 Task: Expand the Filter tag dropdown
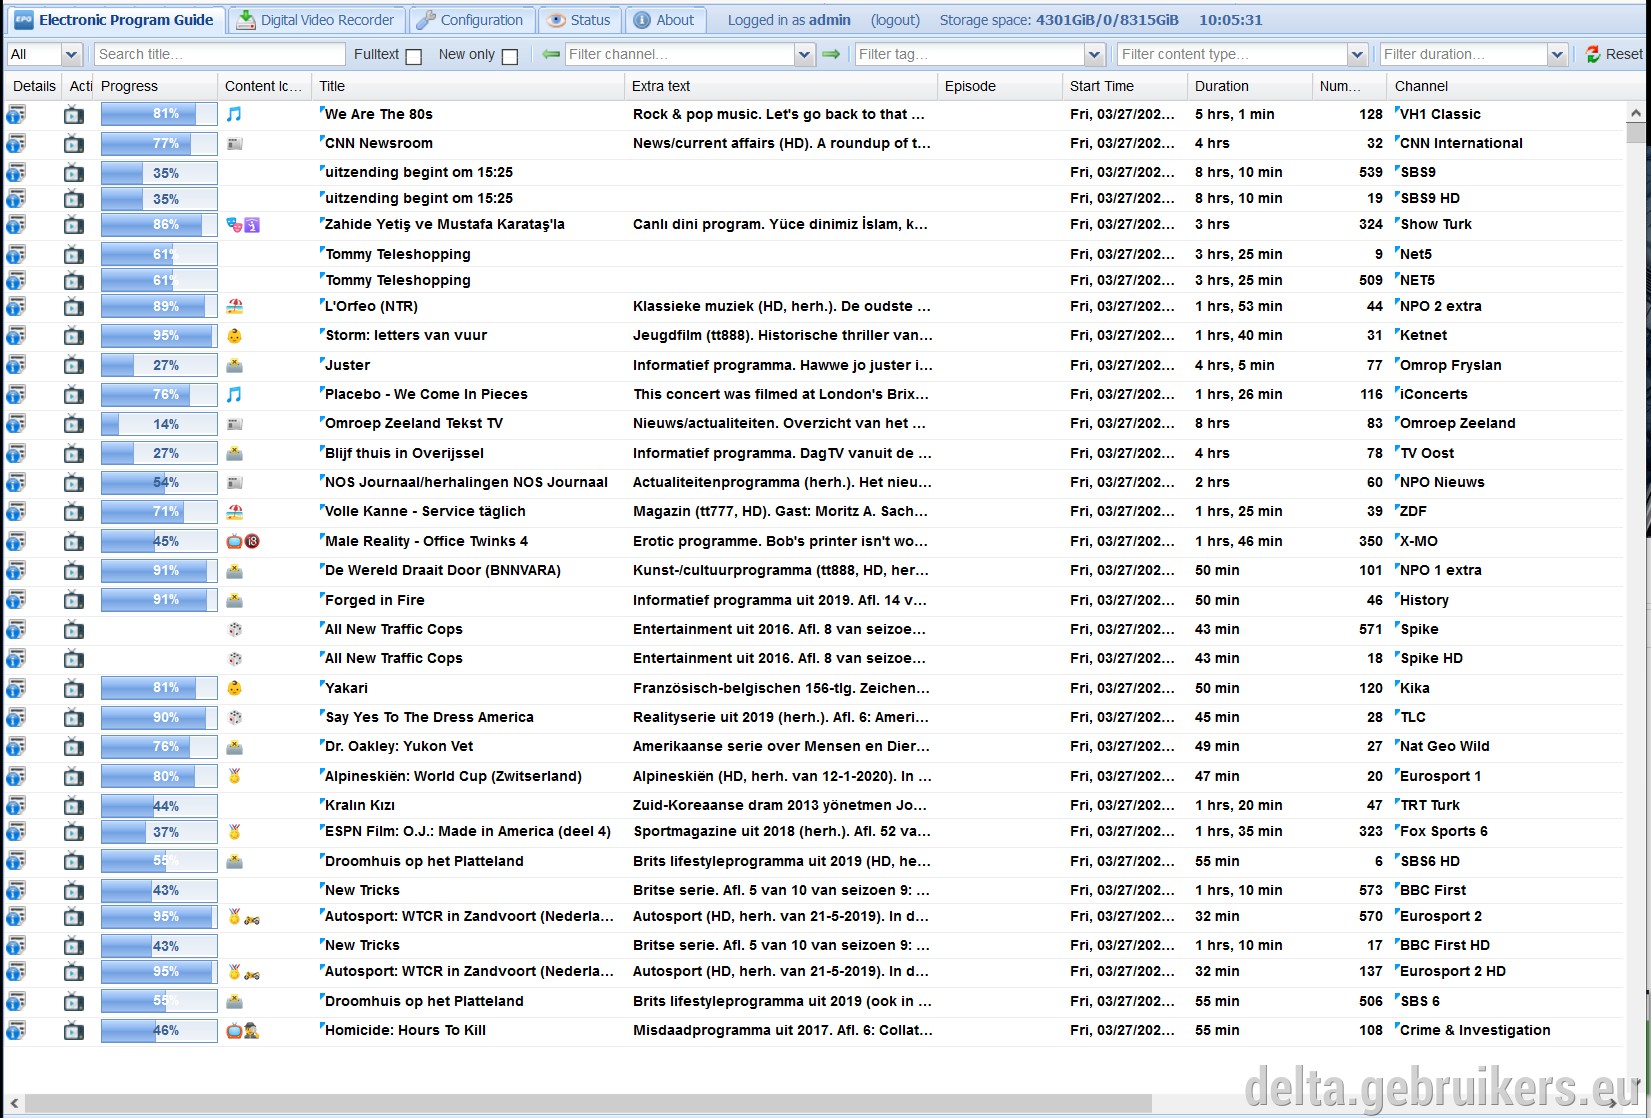point(1095,55)
